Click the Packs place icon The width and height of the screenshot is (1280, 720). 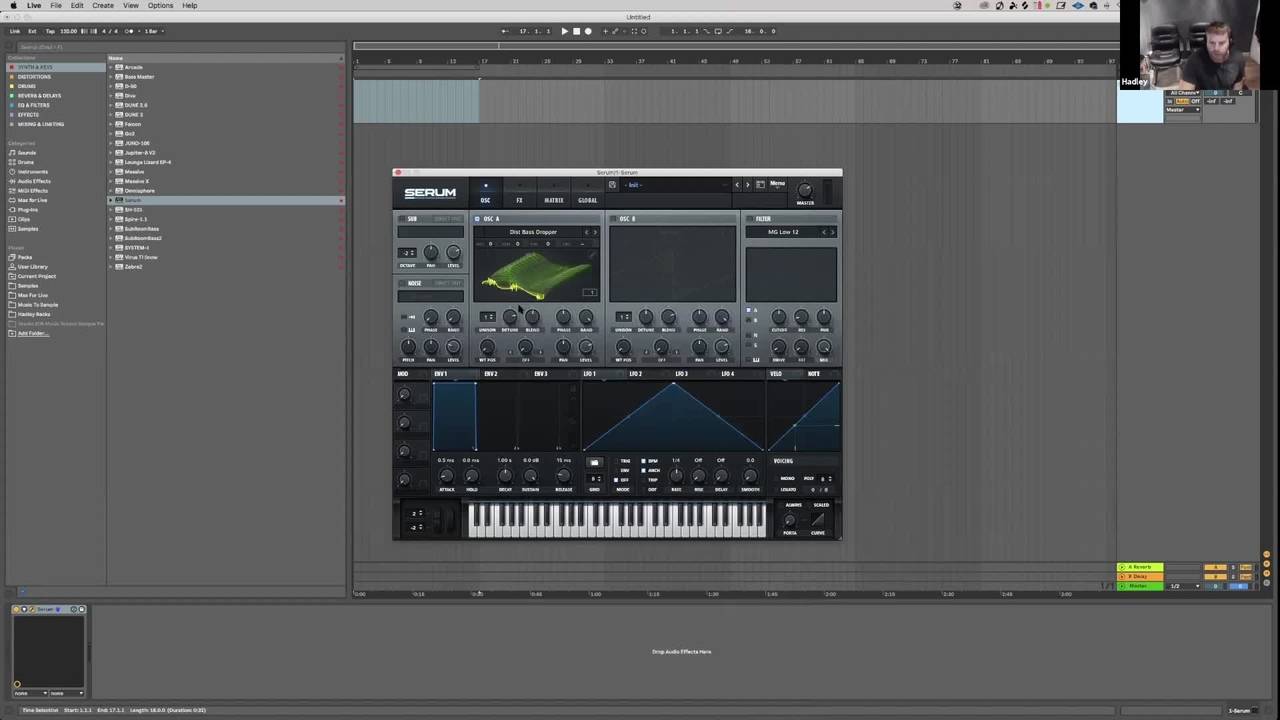[12, 257]
